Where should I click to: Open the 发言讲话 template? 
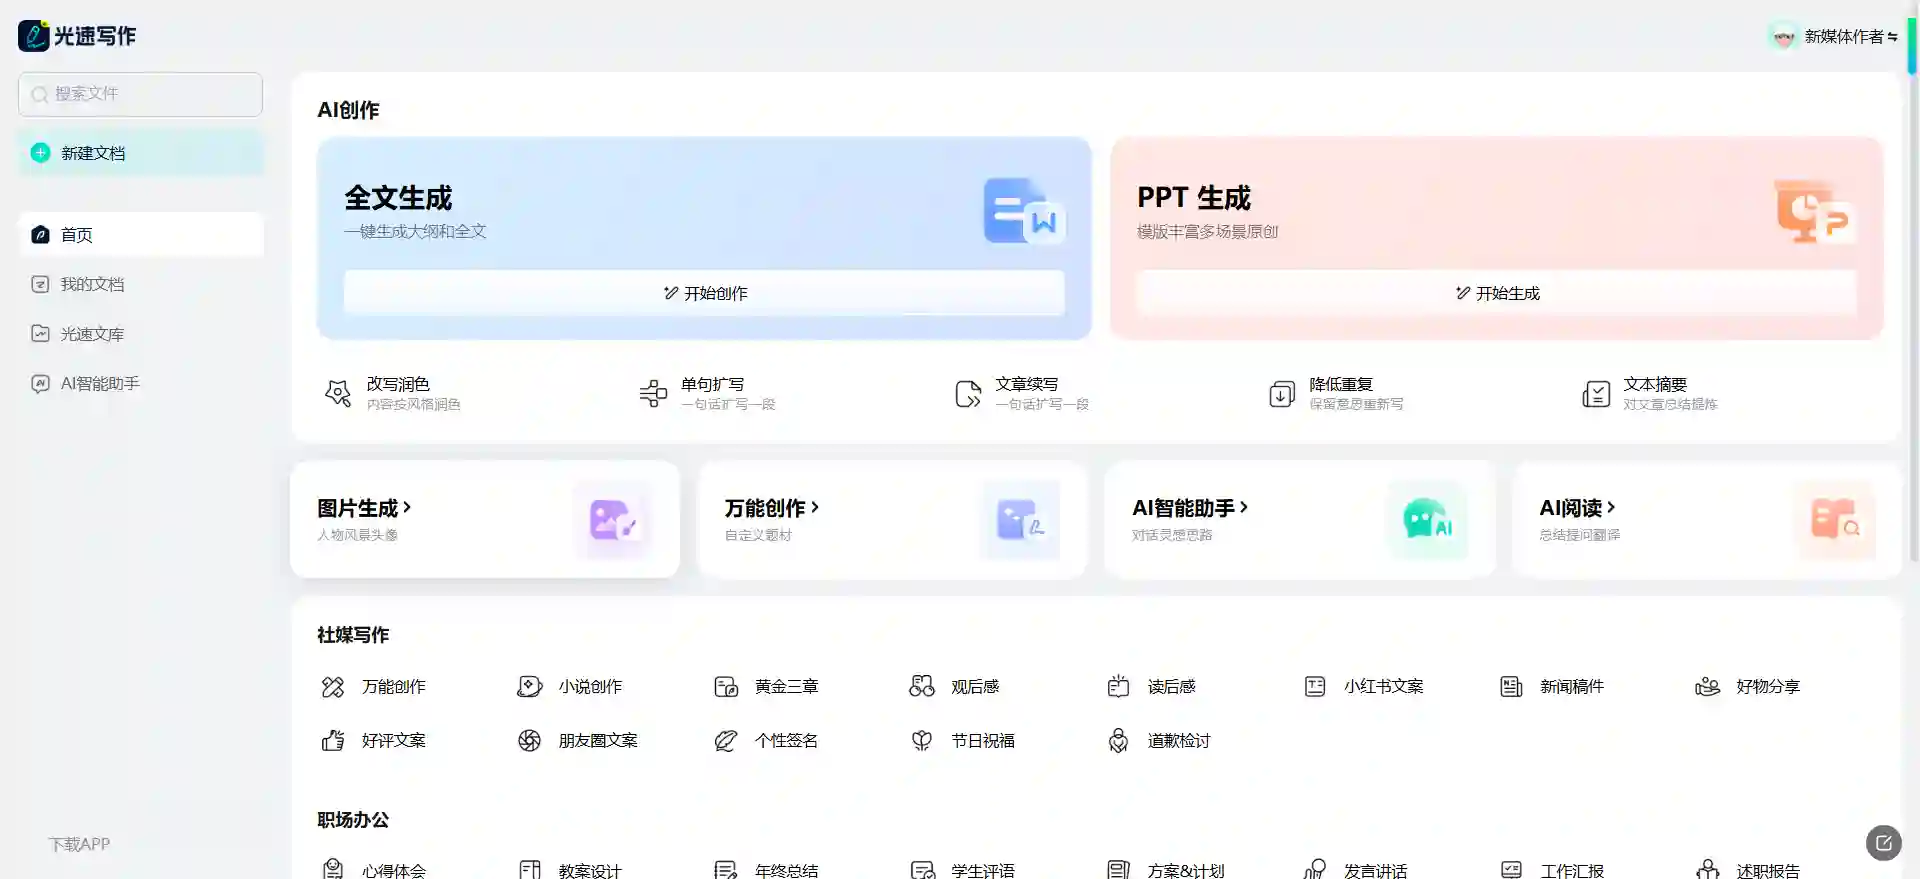[x=1354, y=869]
